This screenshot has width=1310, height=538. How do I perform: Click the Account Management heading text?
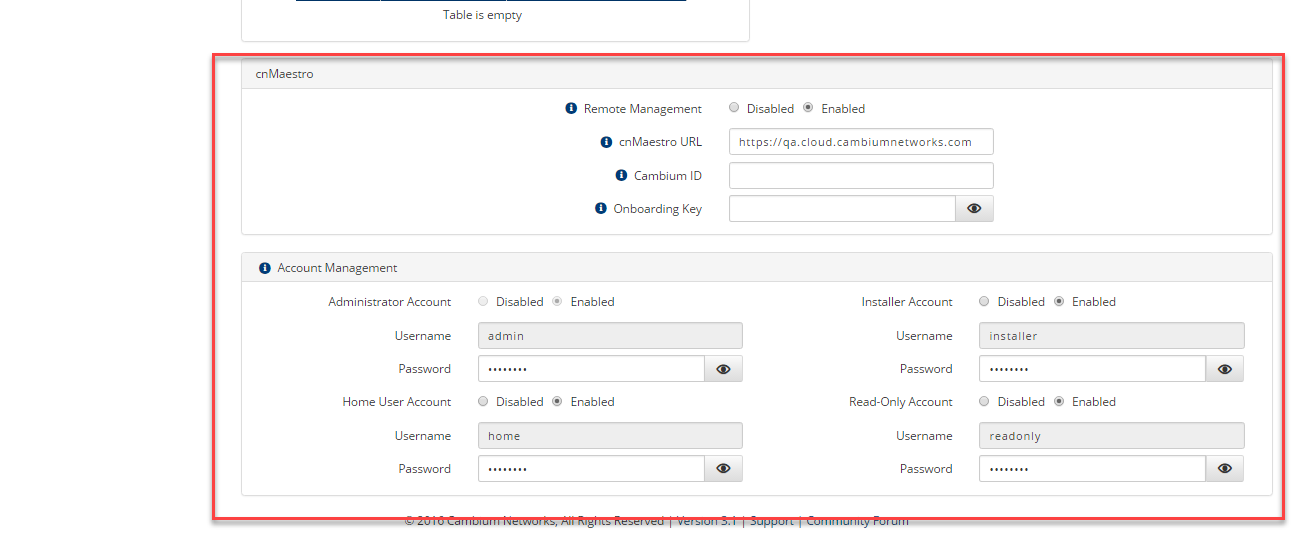coord(337,268)
